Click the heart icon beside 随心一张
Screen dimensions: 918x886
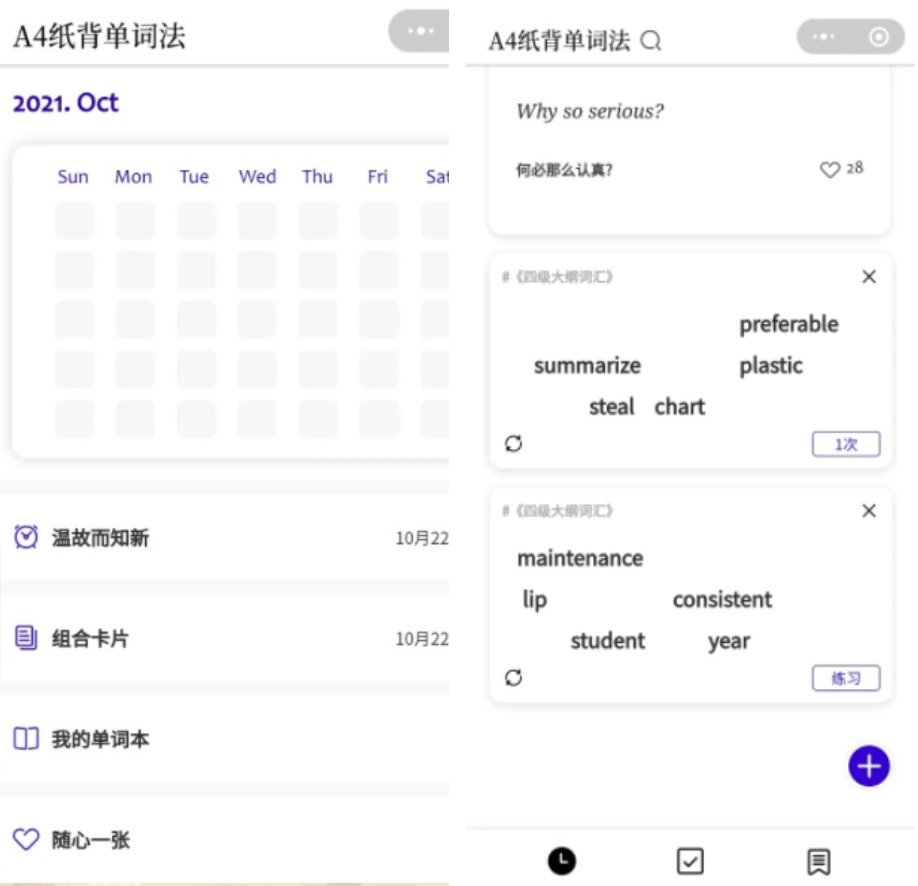point(24,840)
